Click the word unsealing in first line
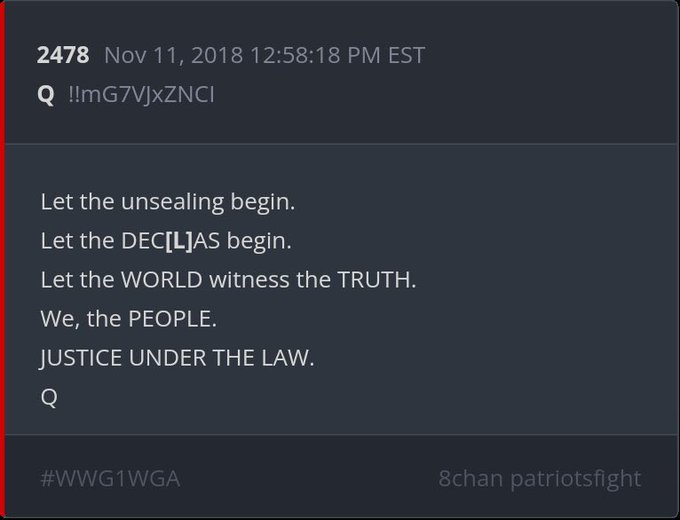 173,202
